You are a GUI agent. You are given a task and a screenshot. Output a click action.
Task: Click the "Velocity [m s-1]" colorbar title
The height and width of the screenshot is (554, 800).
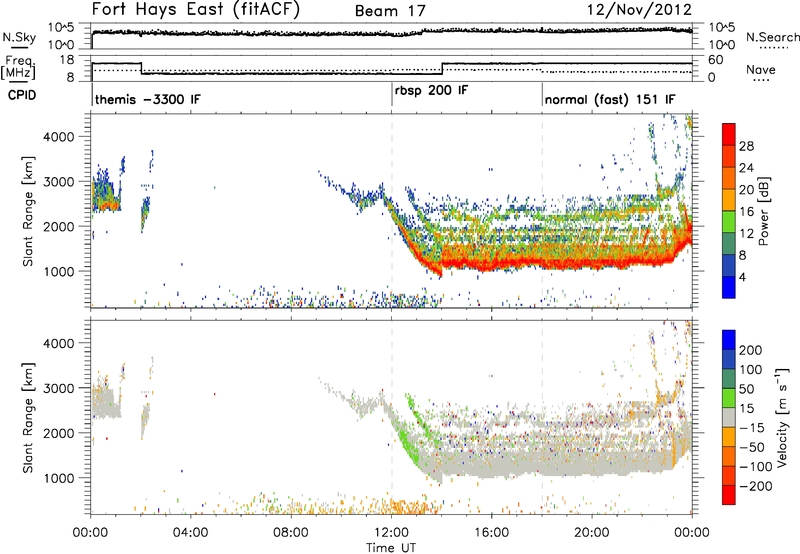[x=782, y=417]
